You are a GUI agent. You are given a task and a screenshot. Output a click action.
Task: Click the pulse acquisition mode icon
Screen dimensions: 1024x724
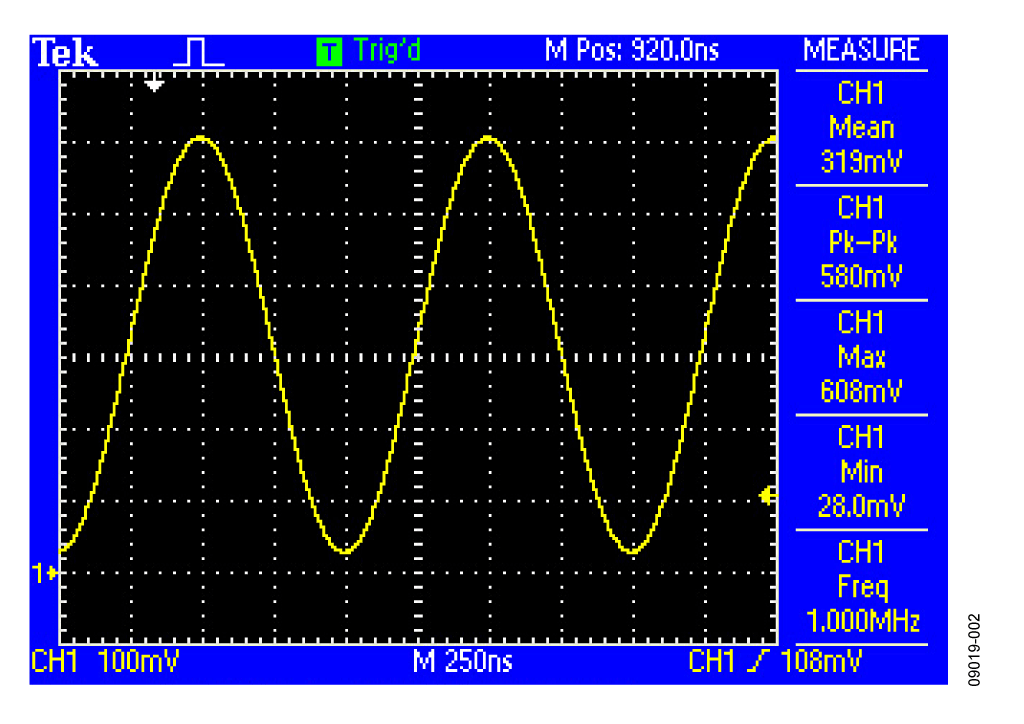tap(199, 52)
